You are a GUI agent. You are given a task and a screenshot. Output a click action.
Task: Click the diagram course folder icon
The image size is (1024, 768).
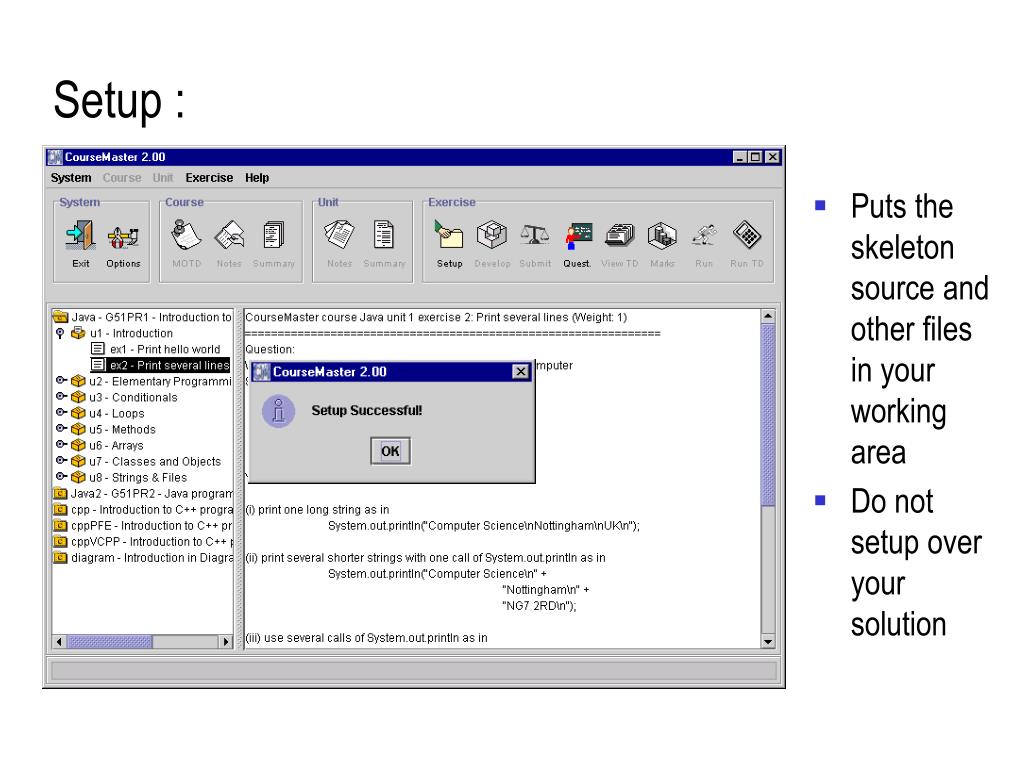tap(60, 557)
